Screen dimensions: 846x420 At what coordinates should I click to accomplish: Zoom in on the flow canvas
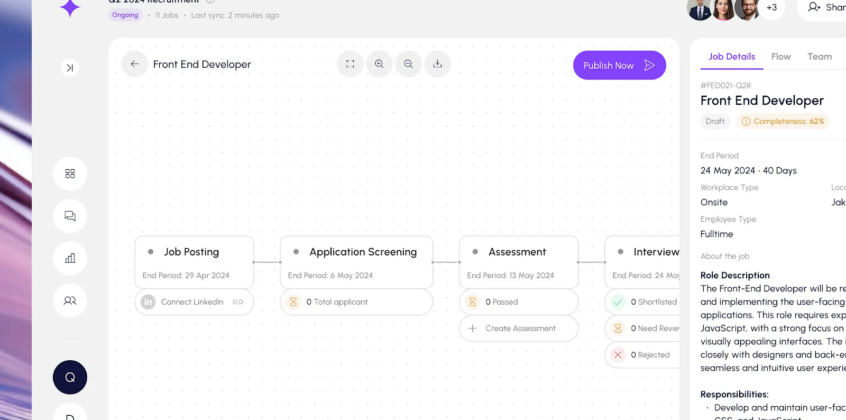[379, 64]
